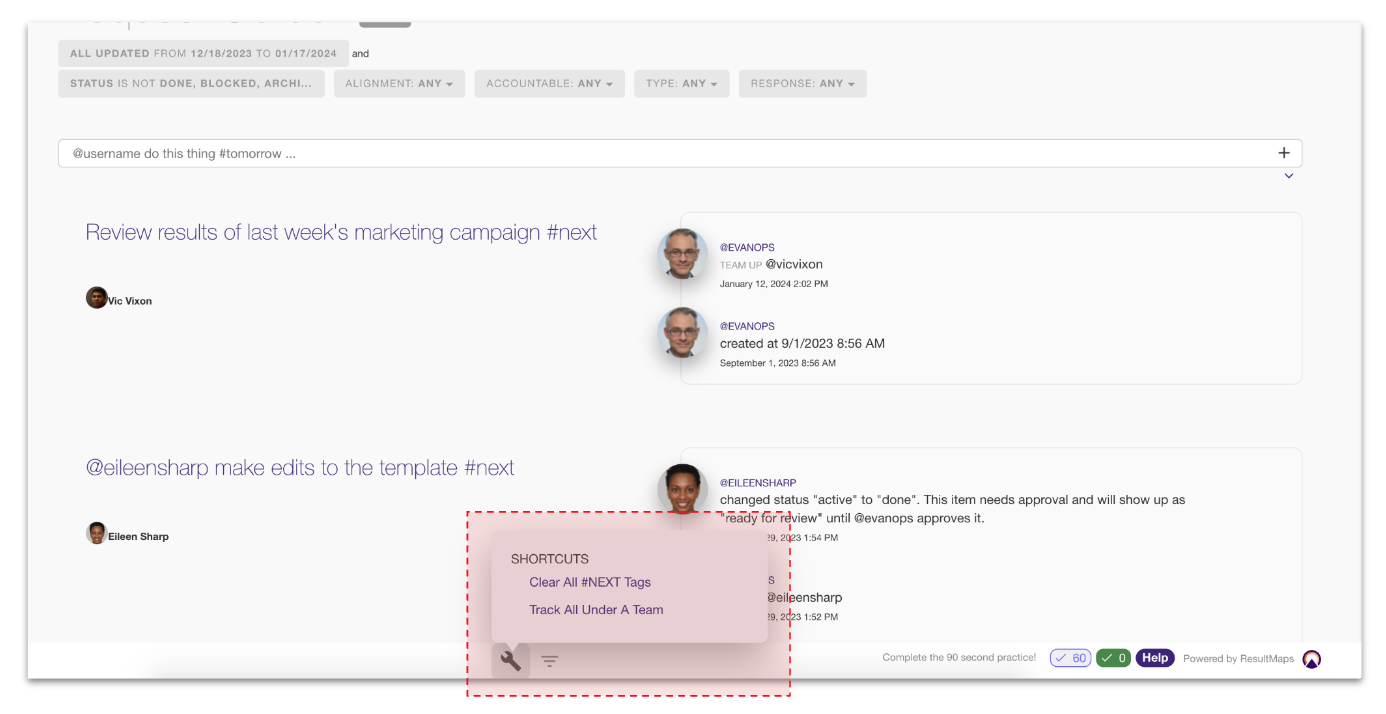Click Eileen Sharp's large activity avatar
This screenshot has width=1386, height=714.
click(x=682, y=490)
